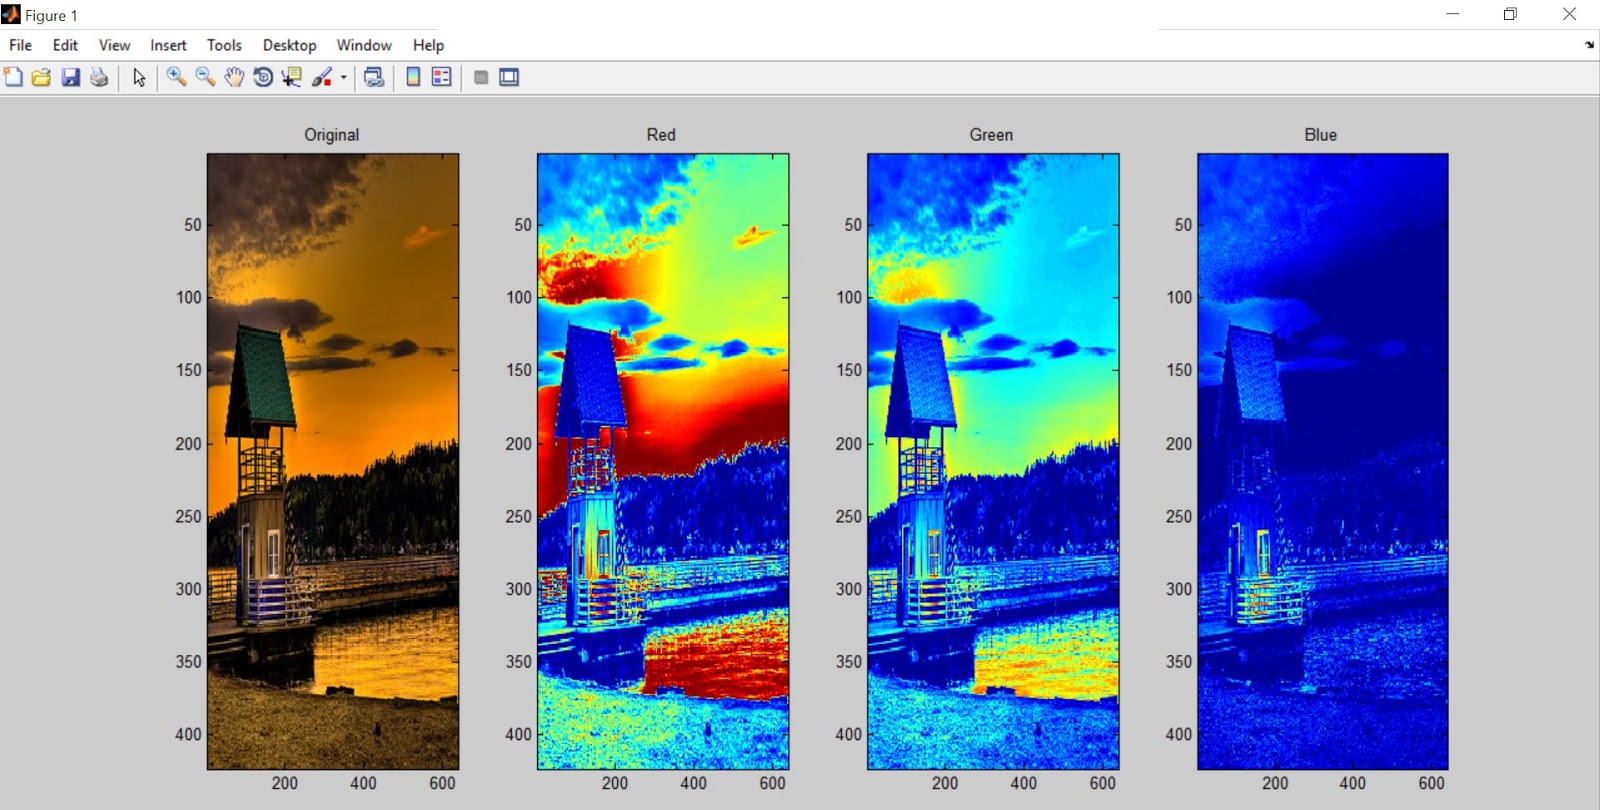Click the Blue channel image plot
1600x810 pixels.
[1323, 461]
